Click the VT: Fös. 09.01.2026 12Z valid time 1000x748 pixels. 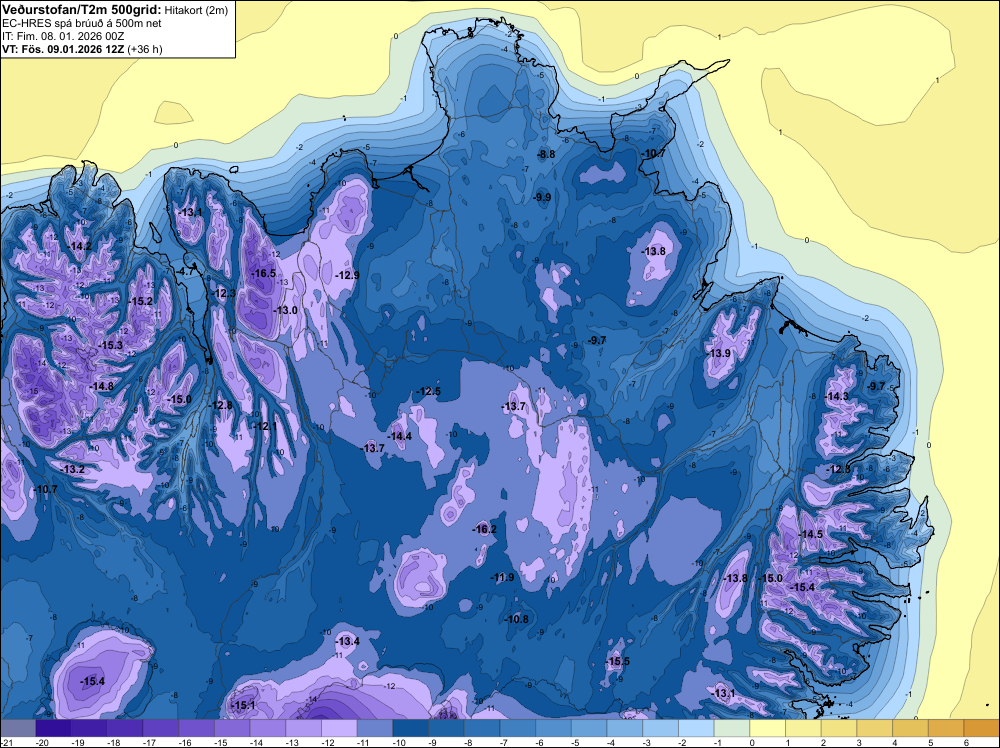point(63,49)
